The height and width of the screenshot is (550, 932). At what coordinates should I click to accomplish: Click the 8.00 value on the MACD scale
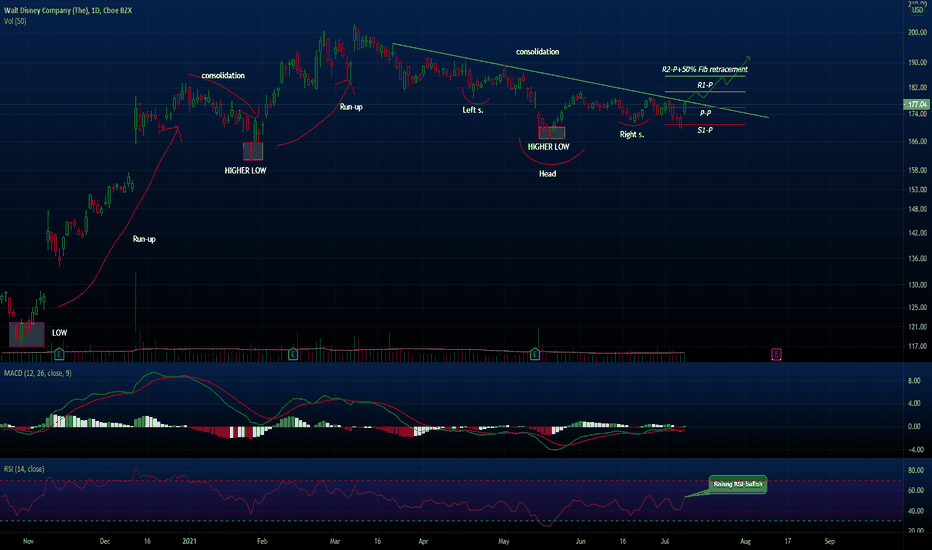(914, 381)
